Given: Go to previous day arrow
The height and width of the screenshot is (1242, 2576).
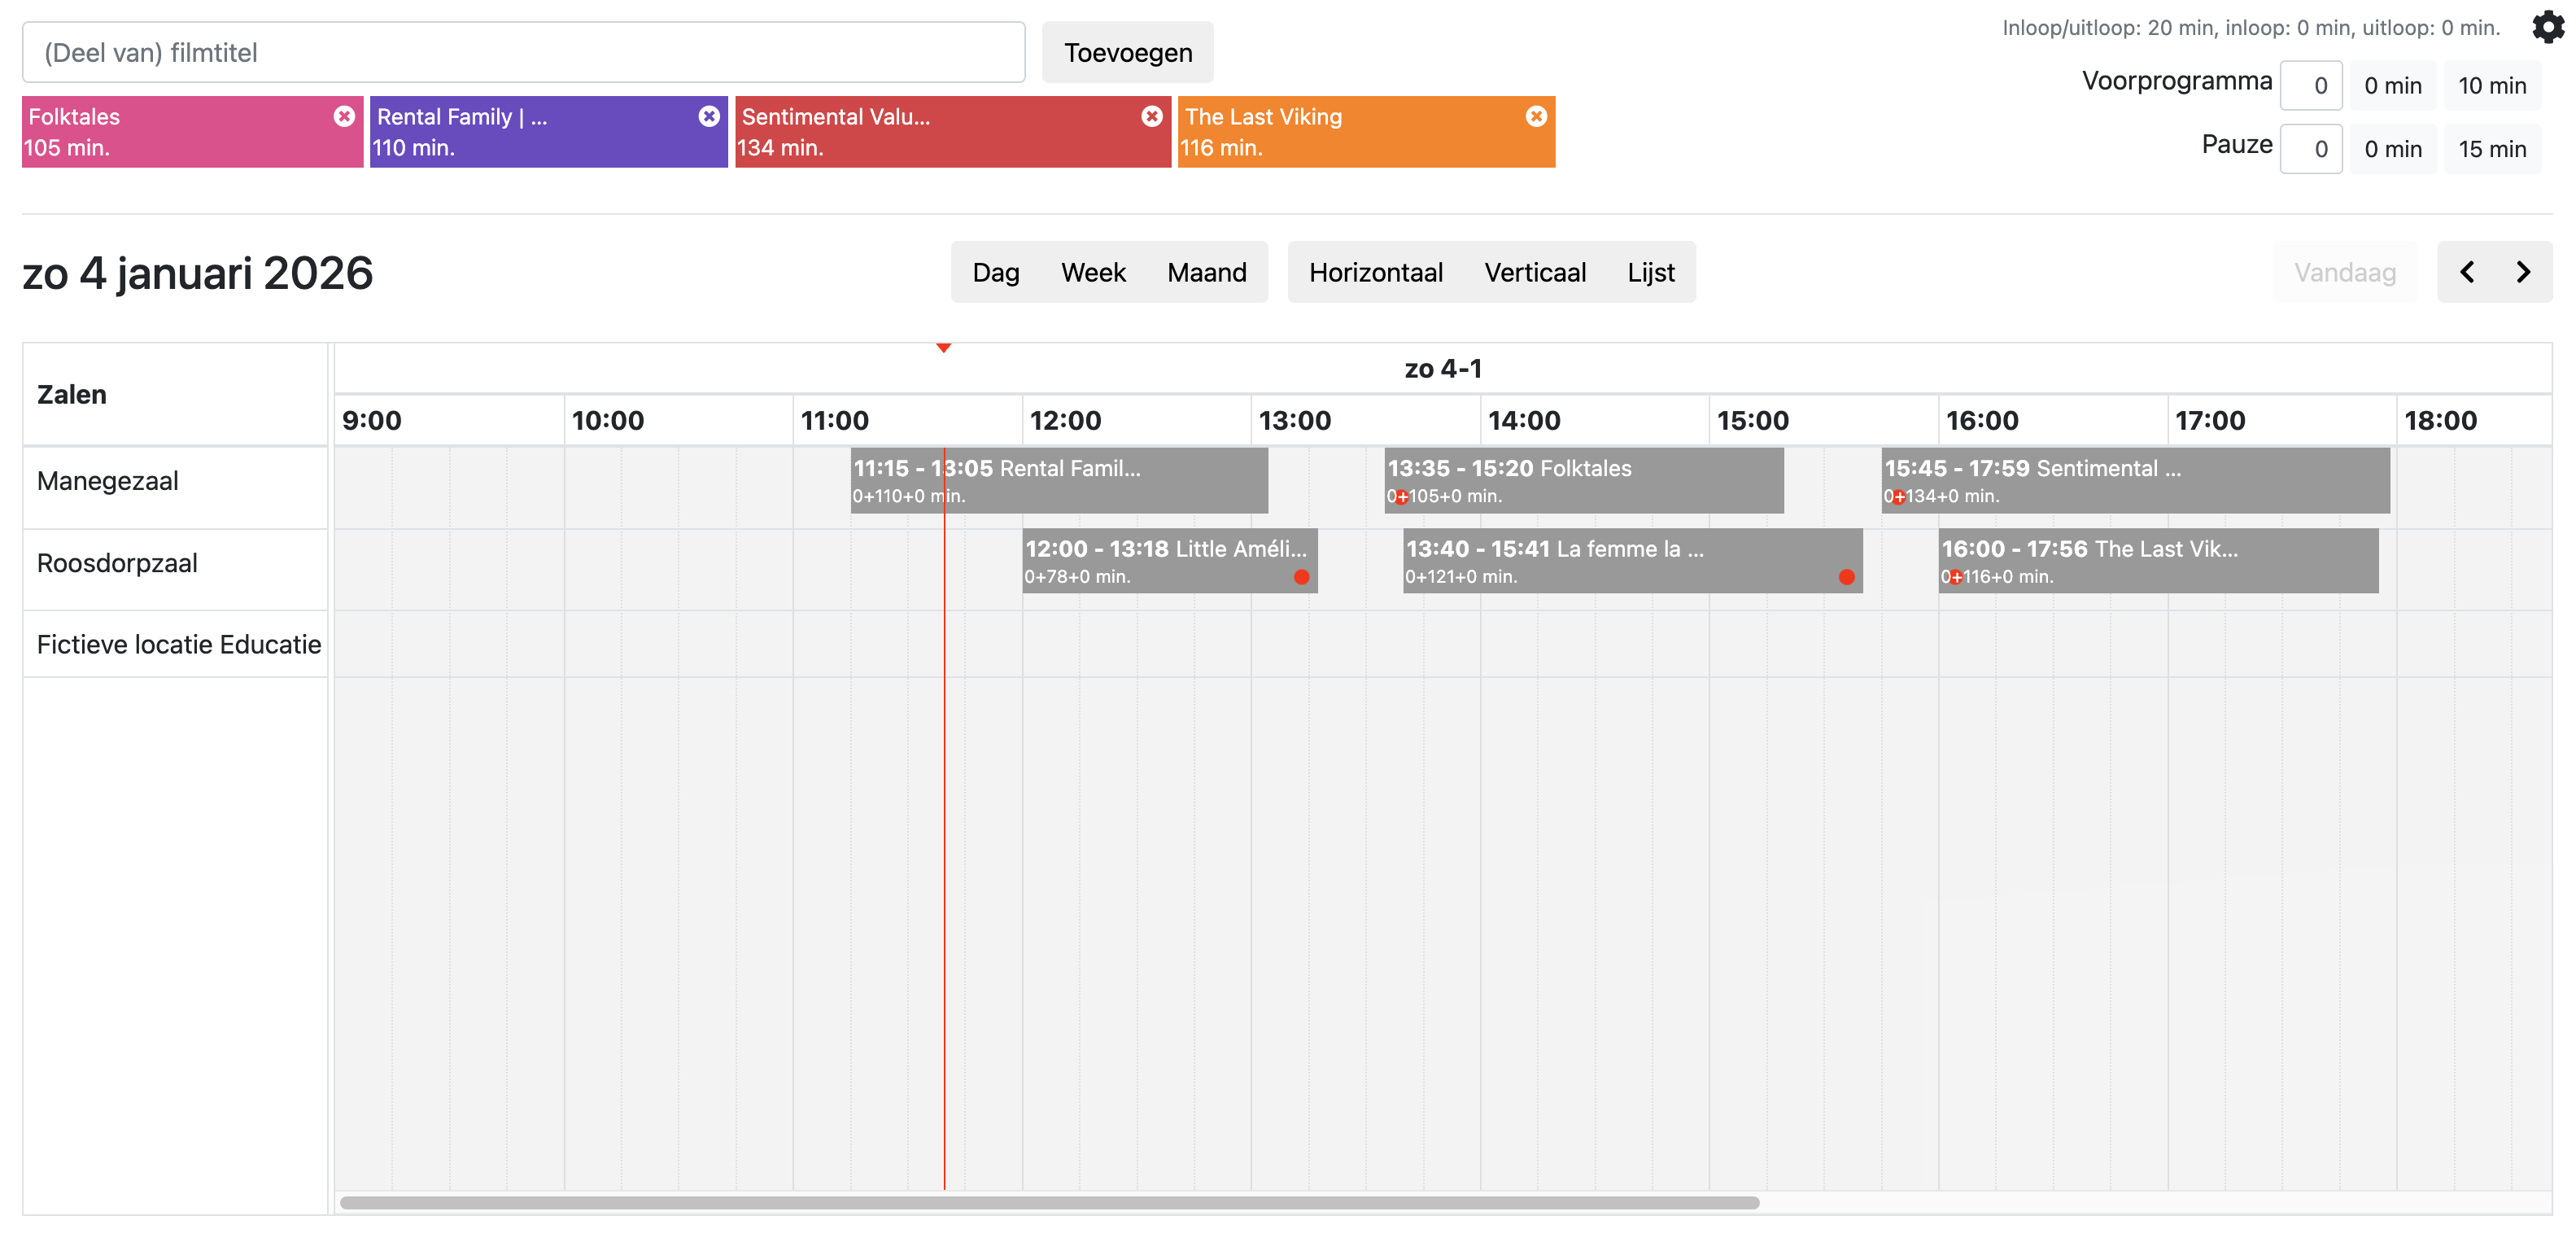Looking at the screenshot, I should click(2467, 272).
